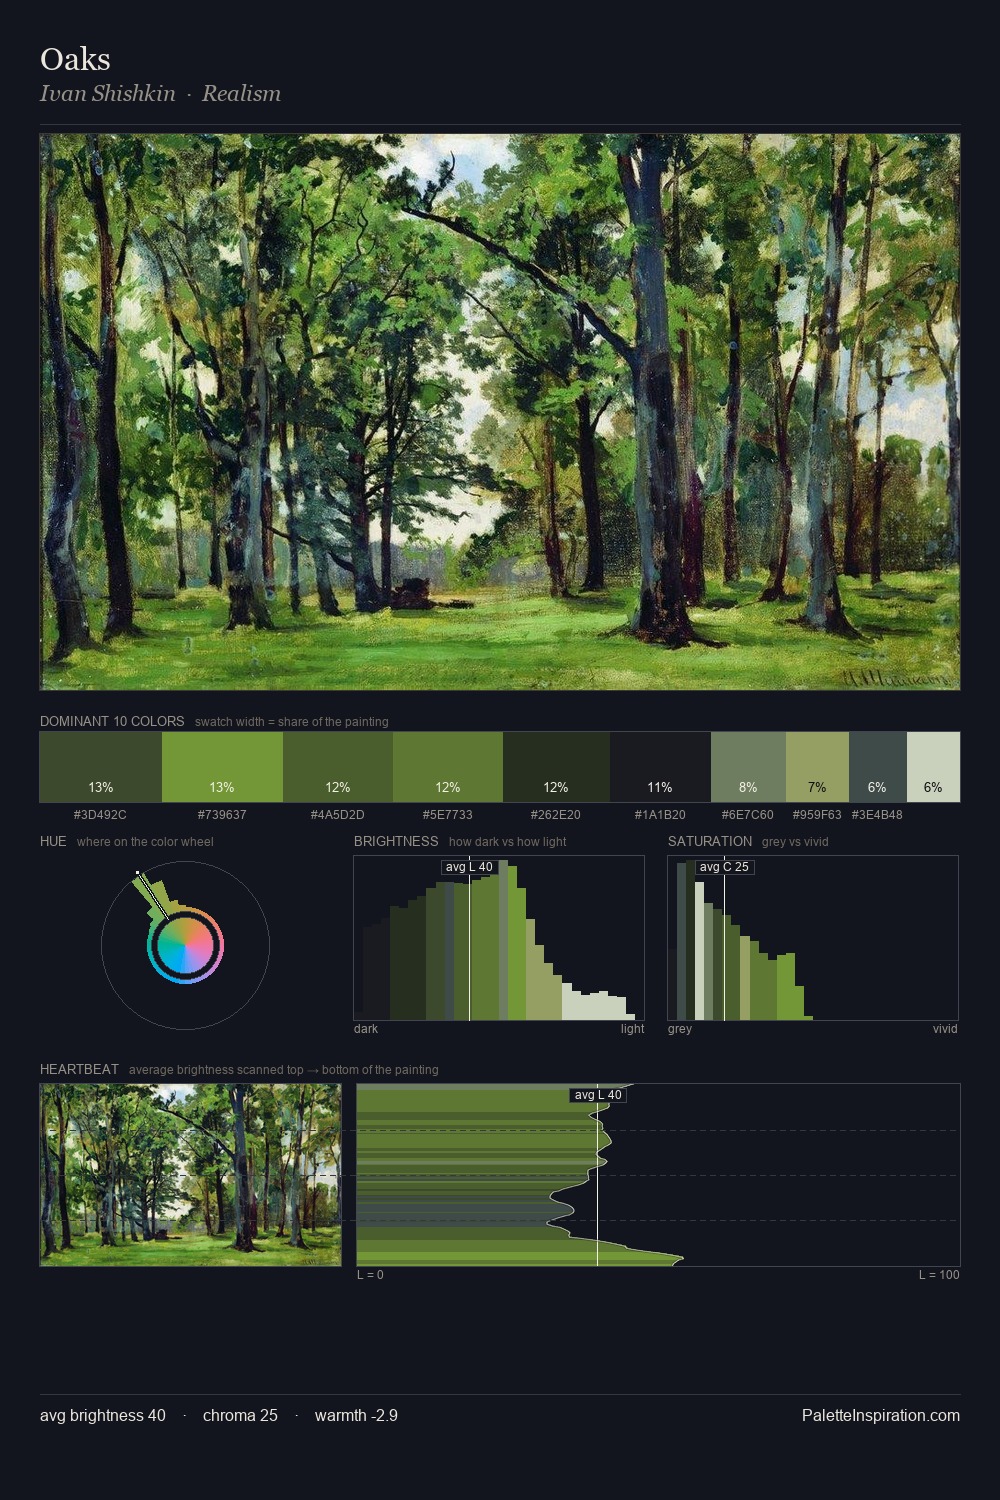1000x1500 pixels.
Task: Click the 'Realism' style label
Action: tap(241, 93)
